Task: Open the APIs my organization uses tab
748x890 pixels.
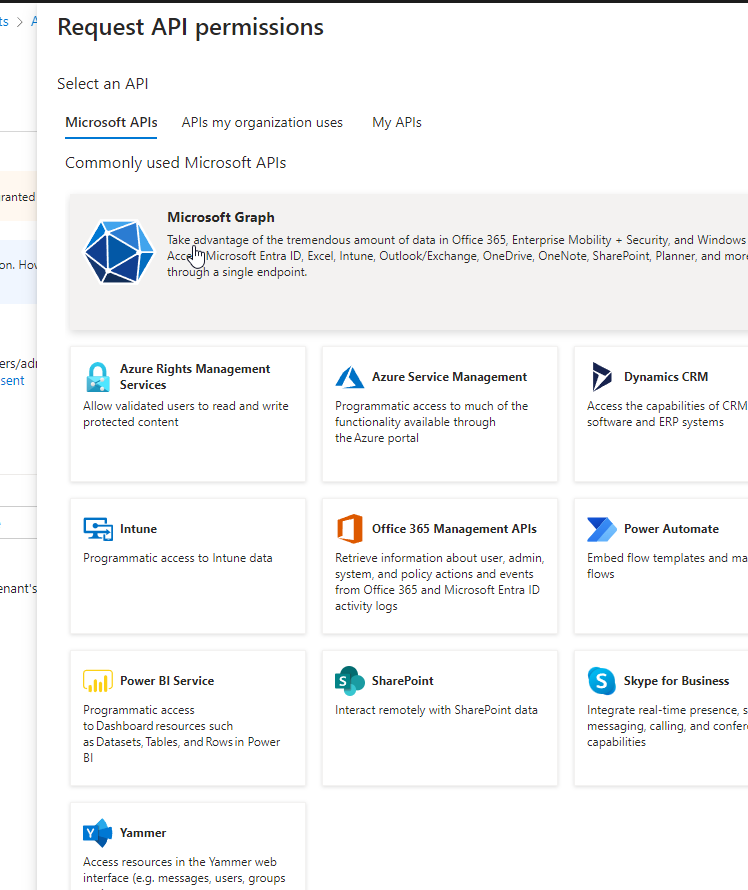Action: pyautogui.click(x=262, y=123)
